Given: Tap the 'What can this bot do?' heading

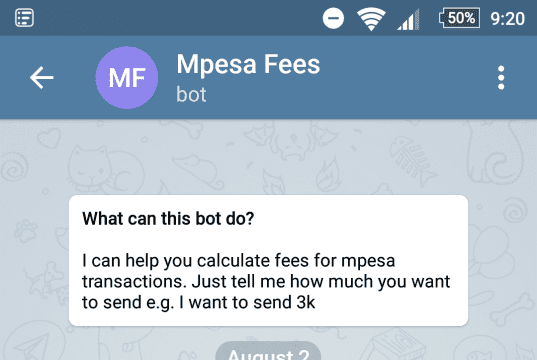Looking at the screenshot, I should [x=168, y=219].
